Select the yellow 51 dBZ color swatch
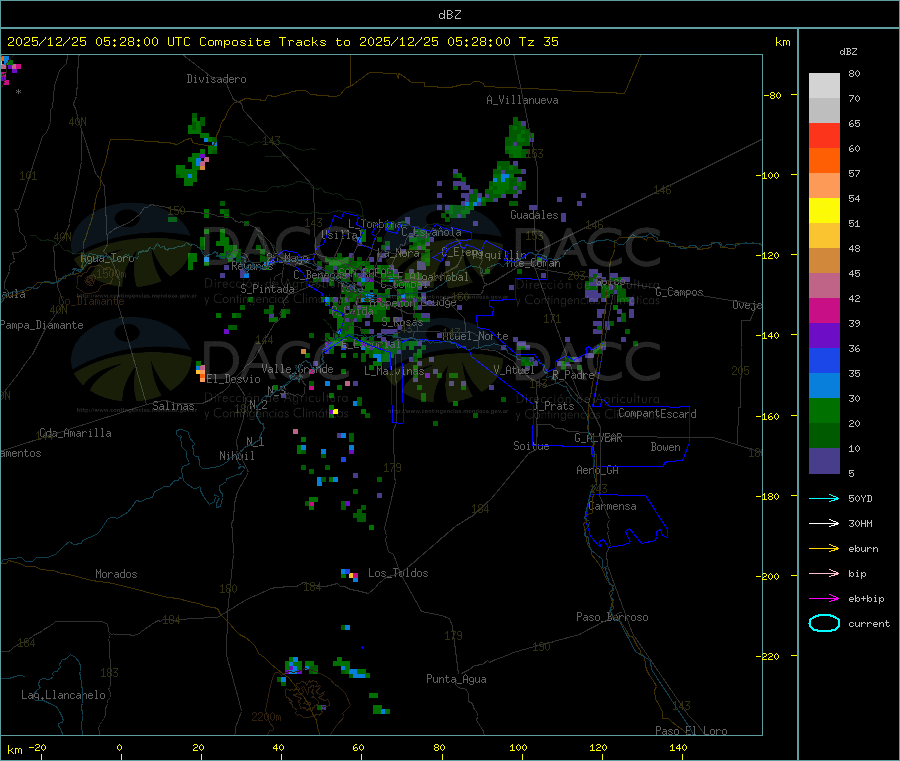This screenshot has height=761, width=900. 824,211
